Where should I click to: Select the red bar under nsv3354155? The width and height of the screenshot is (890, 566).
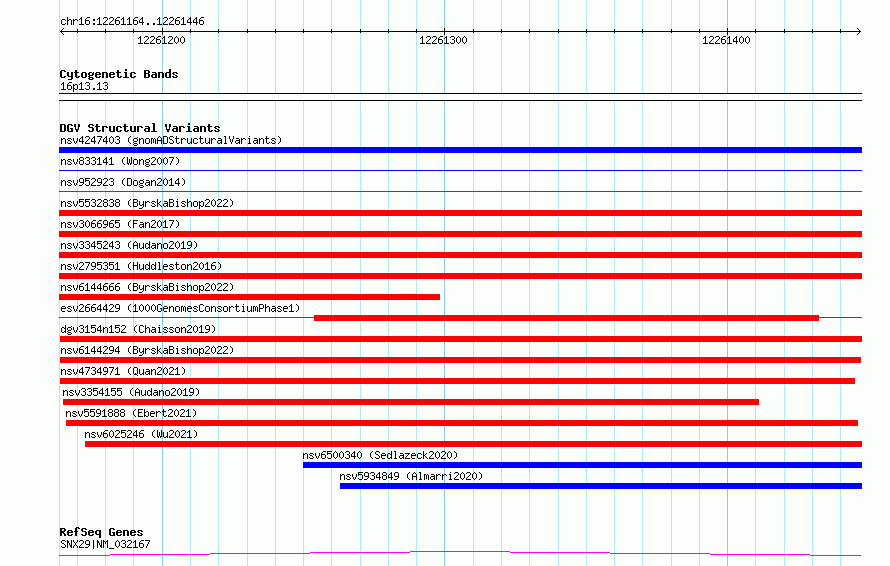coord(411,402)
